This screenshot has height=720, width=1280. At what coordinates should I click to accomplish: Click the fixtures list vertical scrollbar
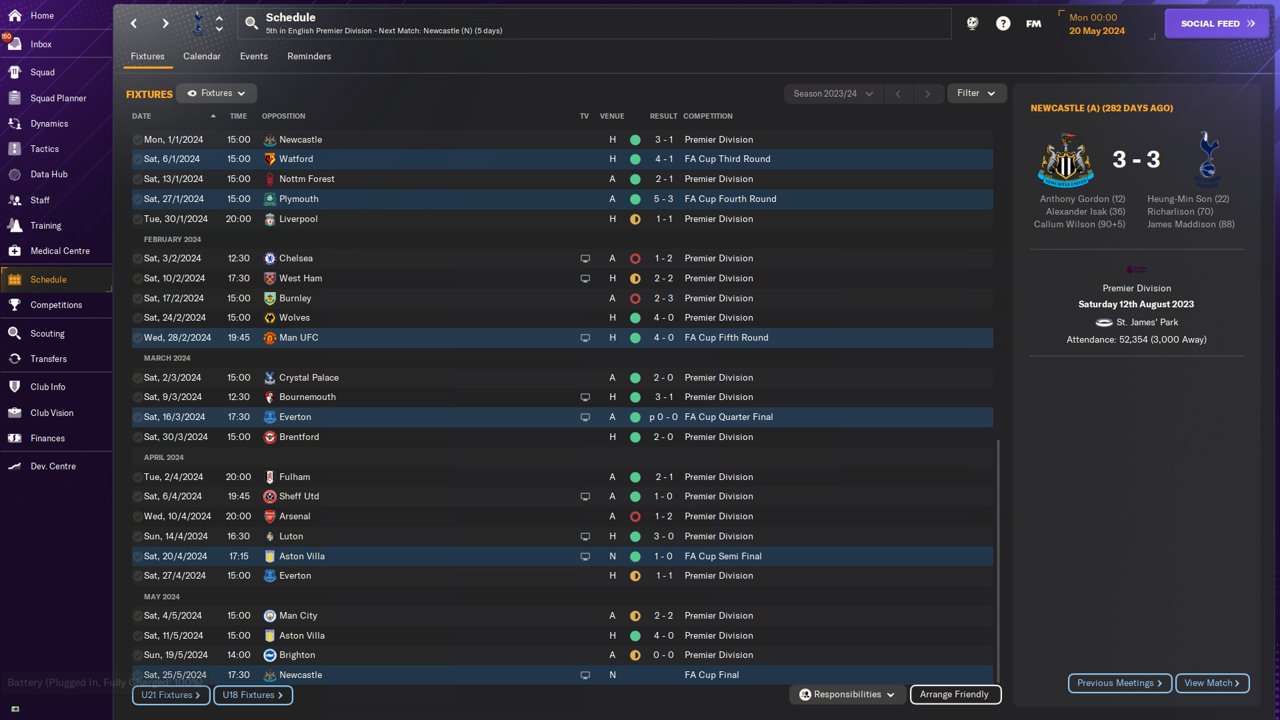(x=998, y=560)
